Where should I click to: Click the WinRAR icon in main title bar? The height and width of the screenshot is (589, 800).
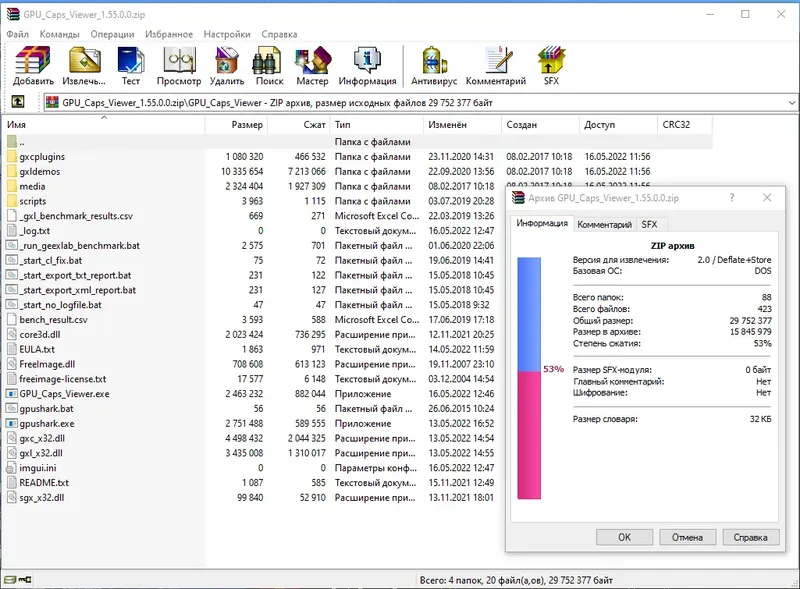click(x=13, y=14)
